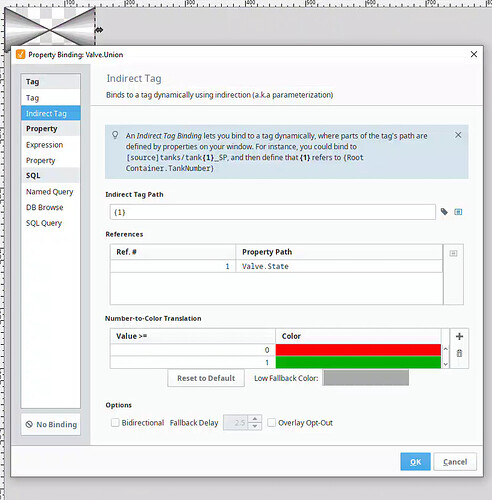Click the color table's scroll-down arrow
Screen dimensions: 492x500
(x=446, y=364)
